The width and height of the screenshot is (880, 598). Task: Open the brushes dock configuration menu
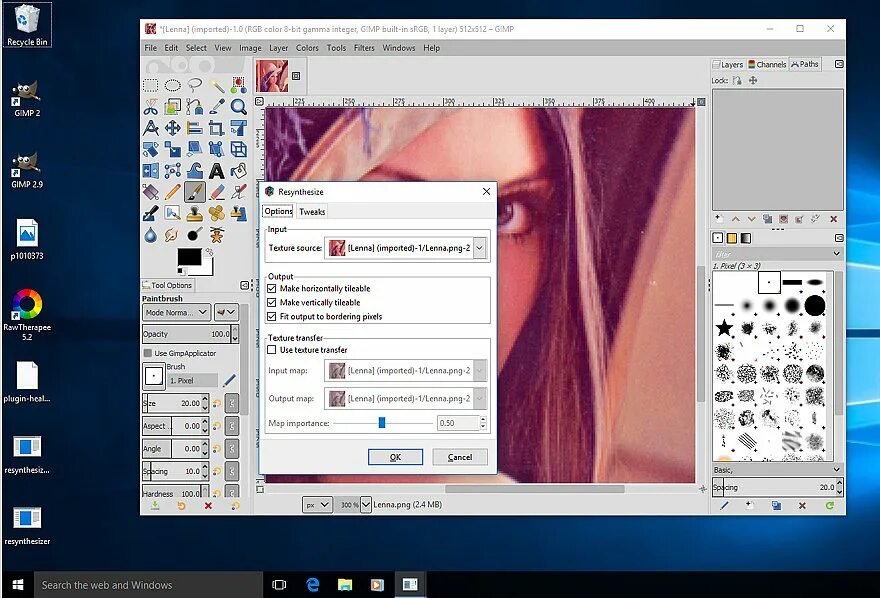click(839, 238)
